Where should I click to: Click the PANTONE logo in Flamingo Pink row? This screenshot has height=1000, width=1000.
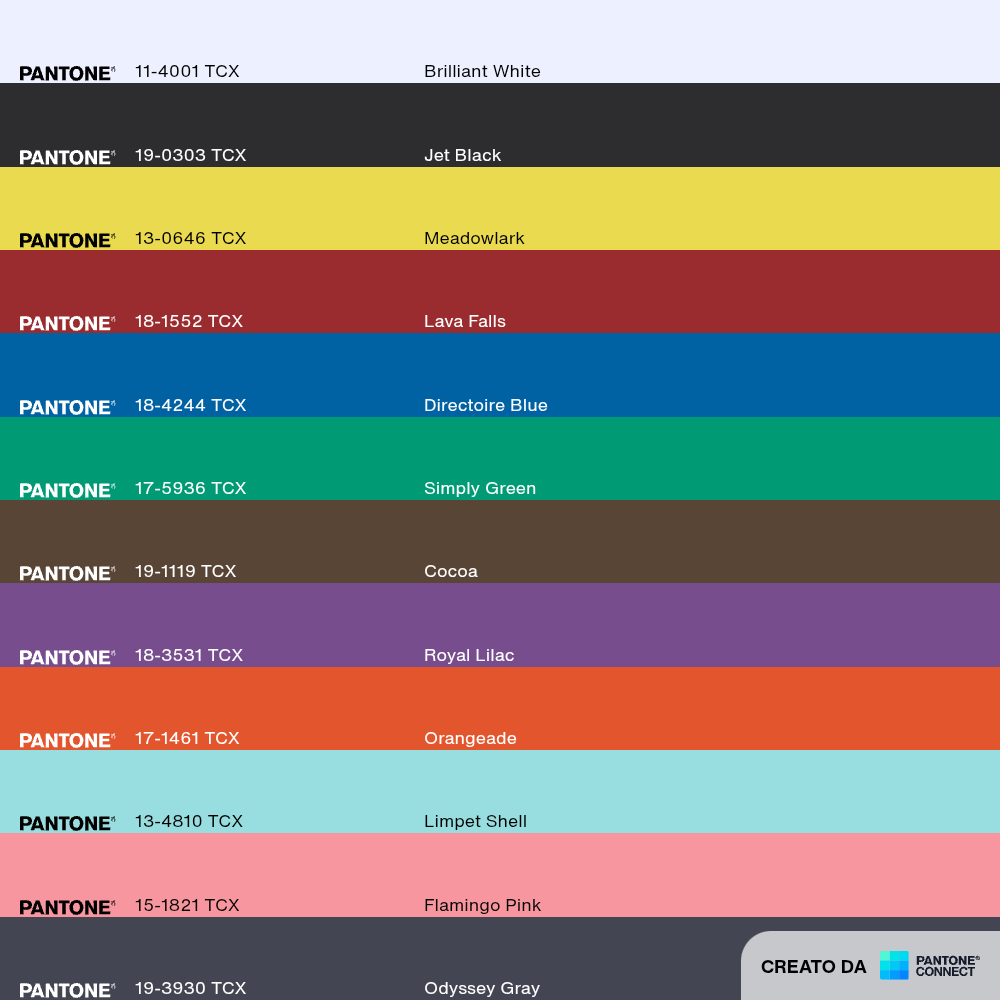click(68, 908)
